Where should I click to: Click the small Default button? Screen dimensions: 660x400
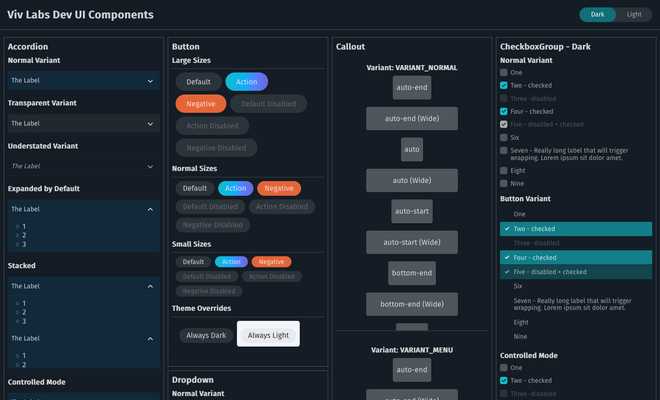[x=193, y=262]
